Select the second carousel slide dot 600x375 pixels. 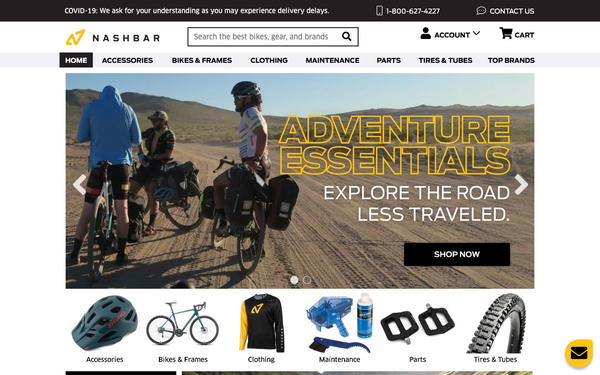[307, 280]
